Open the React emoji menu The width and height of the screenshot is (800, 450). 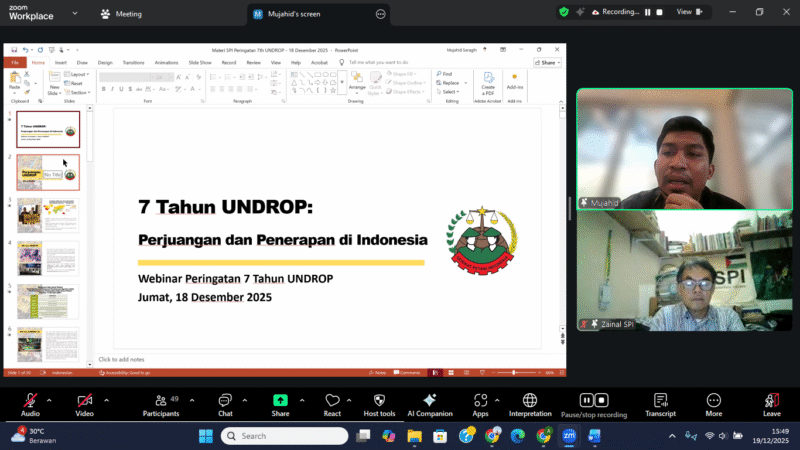click(332, 399)
